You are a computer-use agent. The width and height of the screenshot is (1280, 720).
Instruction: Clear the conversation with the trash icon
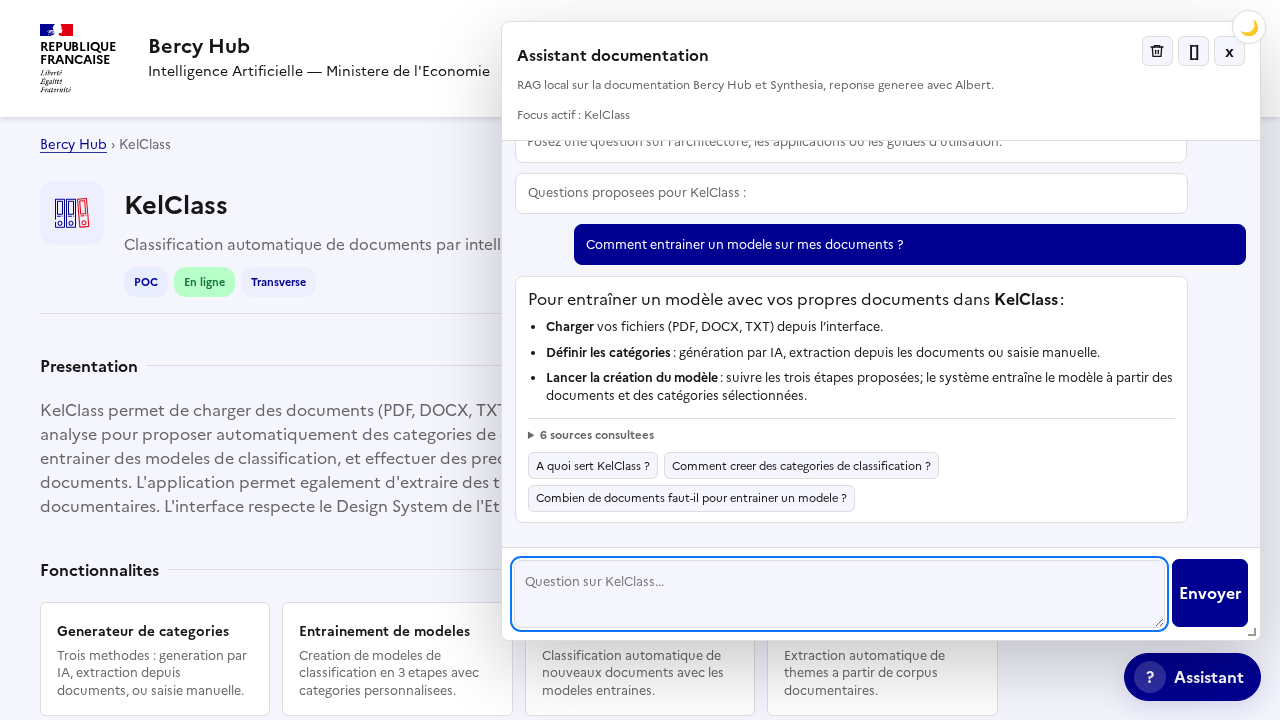click(1157, 51)
